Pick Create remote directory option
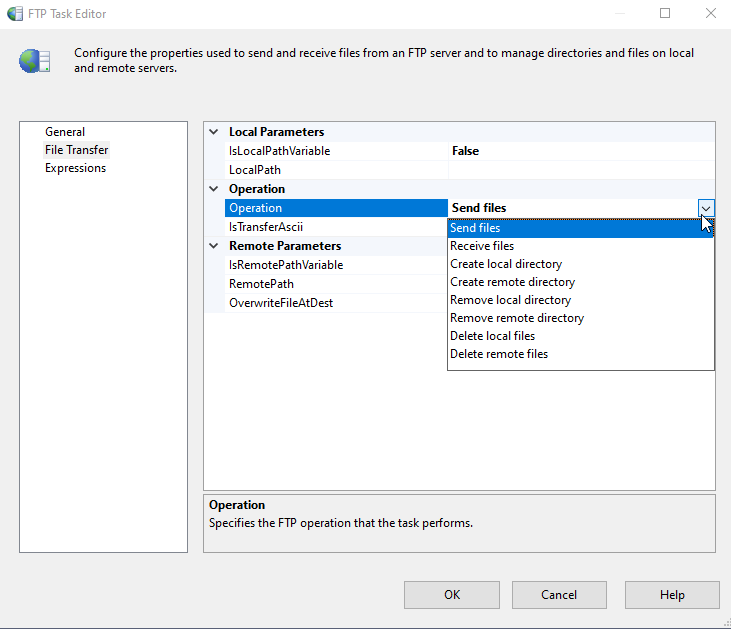 (x=512, y=282)
